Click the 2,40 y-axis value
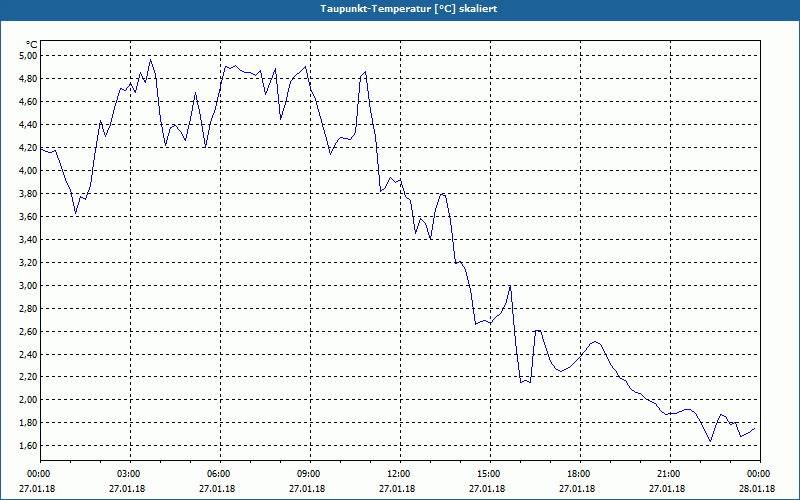Viewport: 800px width, 500px height. [x=29, y=354]
